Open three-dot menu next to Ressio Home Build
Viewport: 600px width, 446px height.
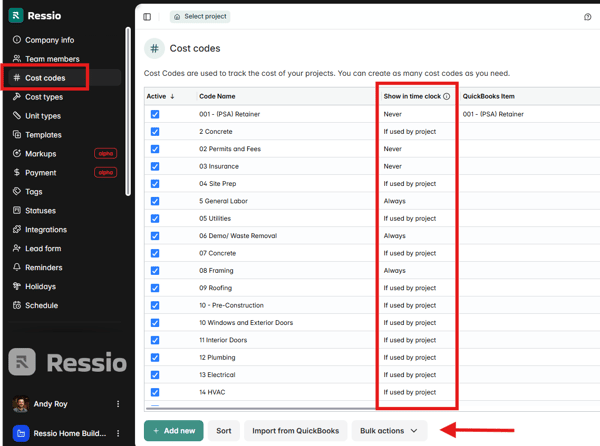[x=118, y=434]
